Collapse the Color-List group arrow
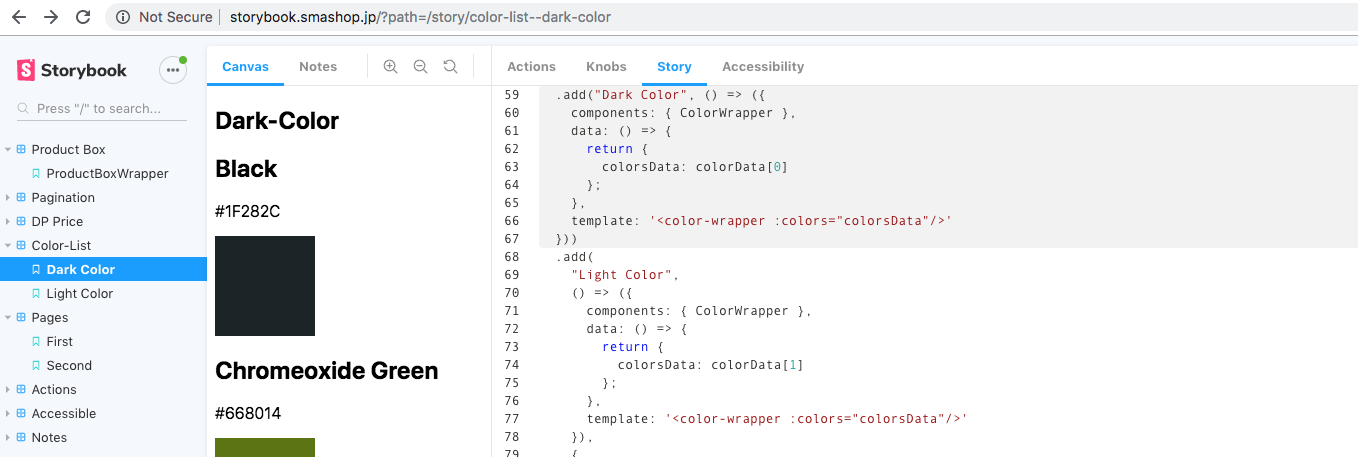This screenshot has width=1358, height=457. [x=8, y=245]
